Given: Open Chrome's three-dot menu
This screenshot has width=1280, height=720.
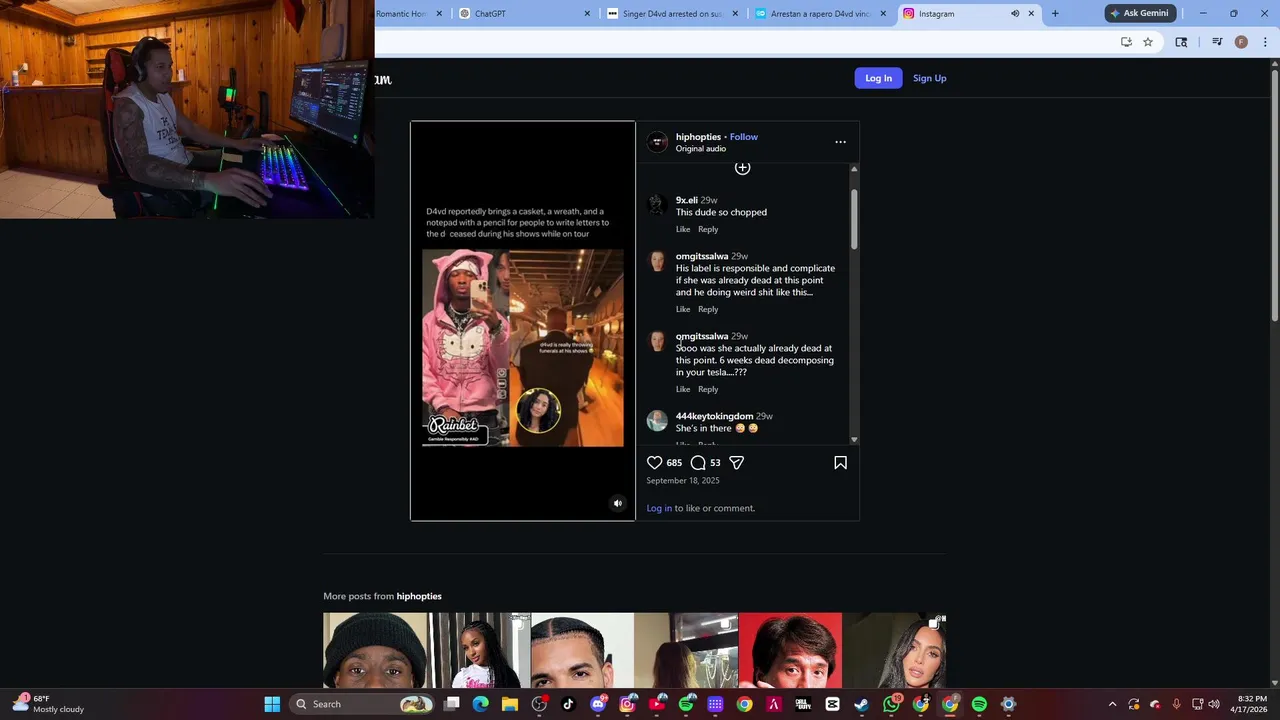Looking at the screenshot, I should pos(1263,42).
